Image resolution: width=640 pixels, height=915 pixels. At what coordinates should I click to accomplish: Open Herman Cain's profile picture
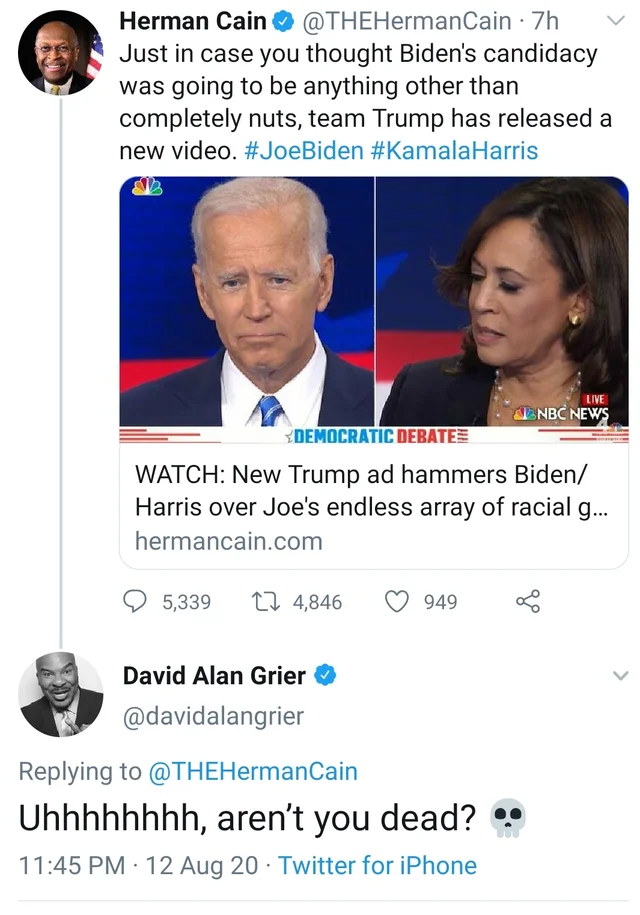[x=61, y=53]
